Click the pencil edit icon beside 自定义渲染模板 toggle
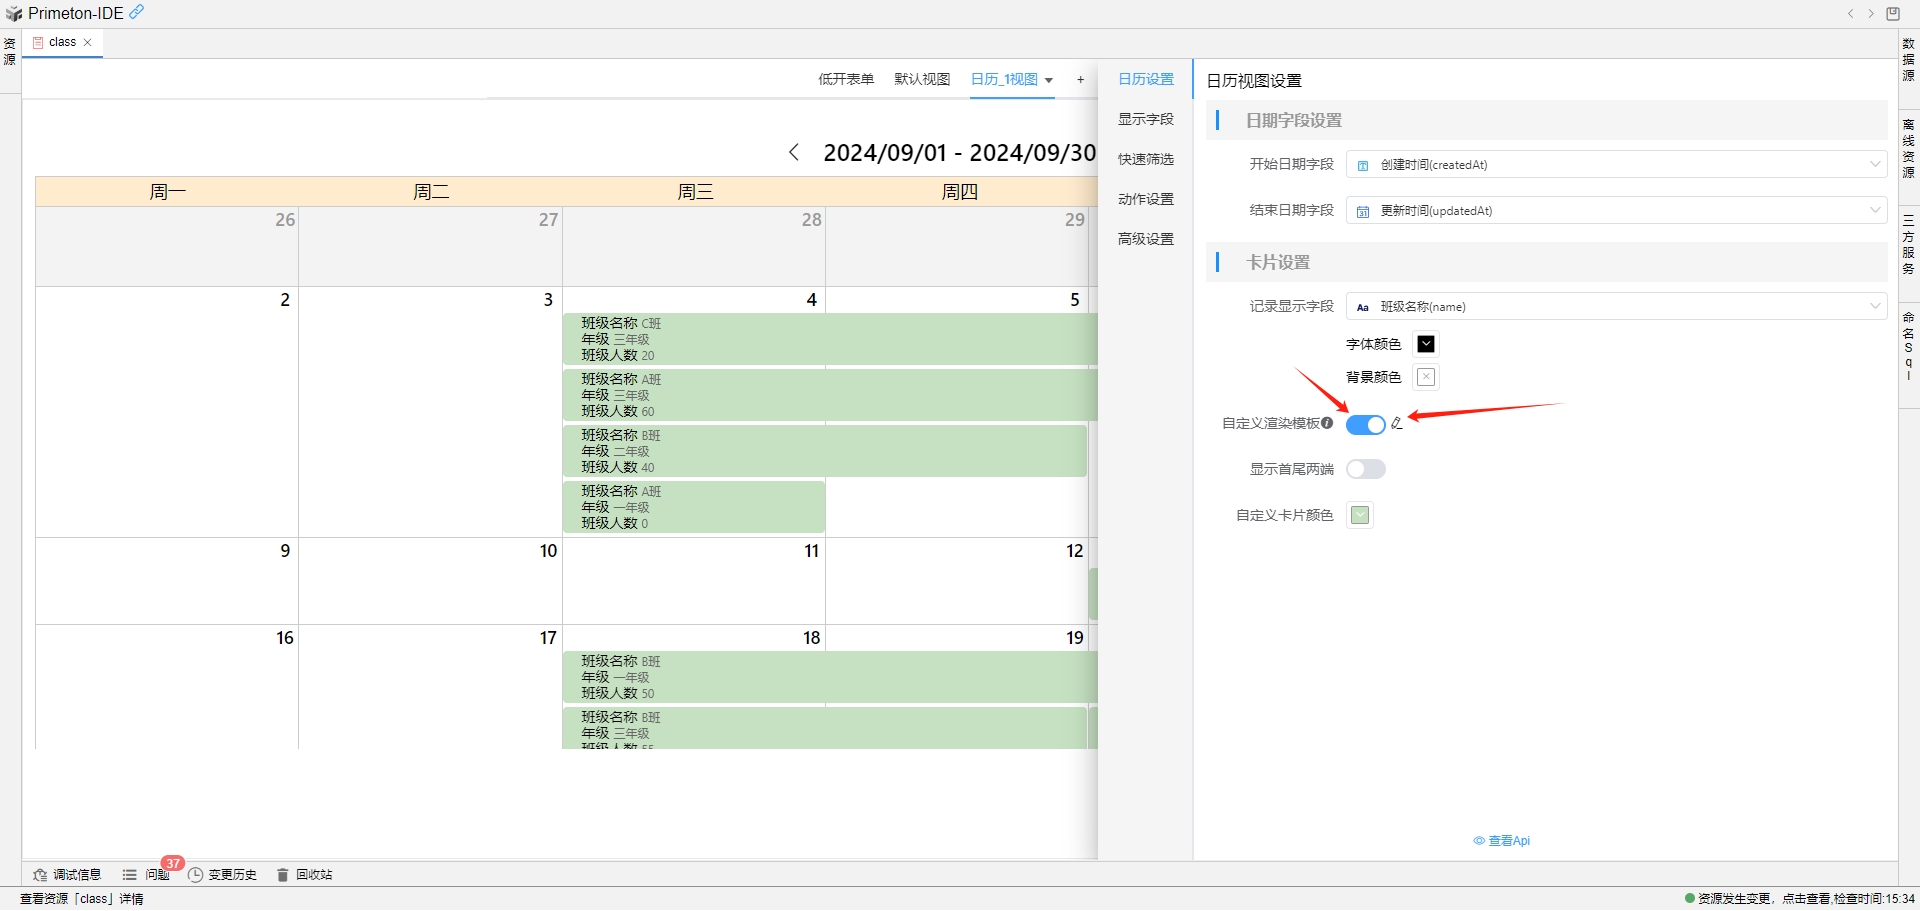This screenshot has width=1920, height=911. click(x=1397, y=424)
